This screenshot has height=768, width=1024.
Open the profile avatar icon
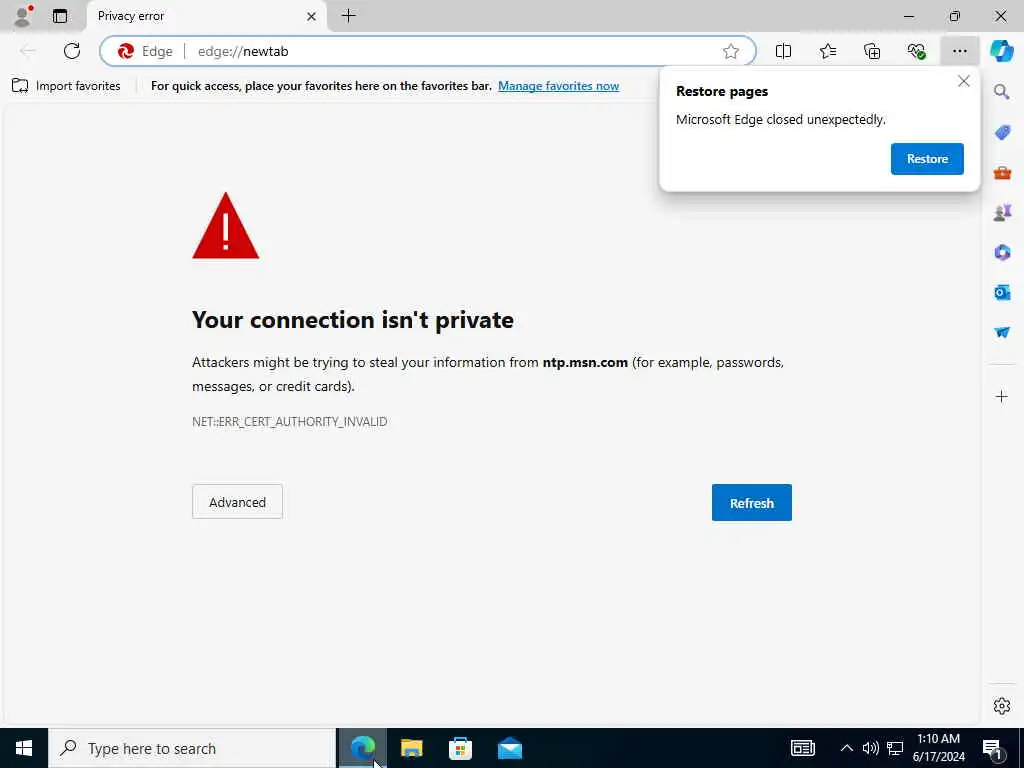click(23, 16)
